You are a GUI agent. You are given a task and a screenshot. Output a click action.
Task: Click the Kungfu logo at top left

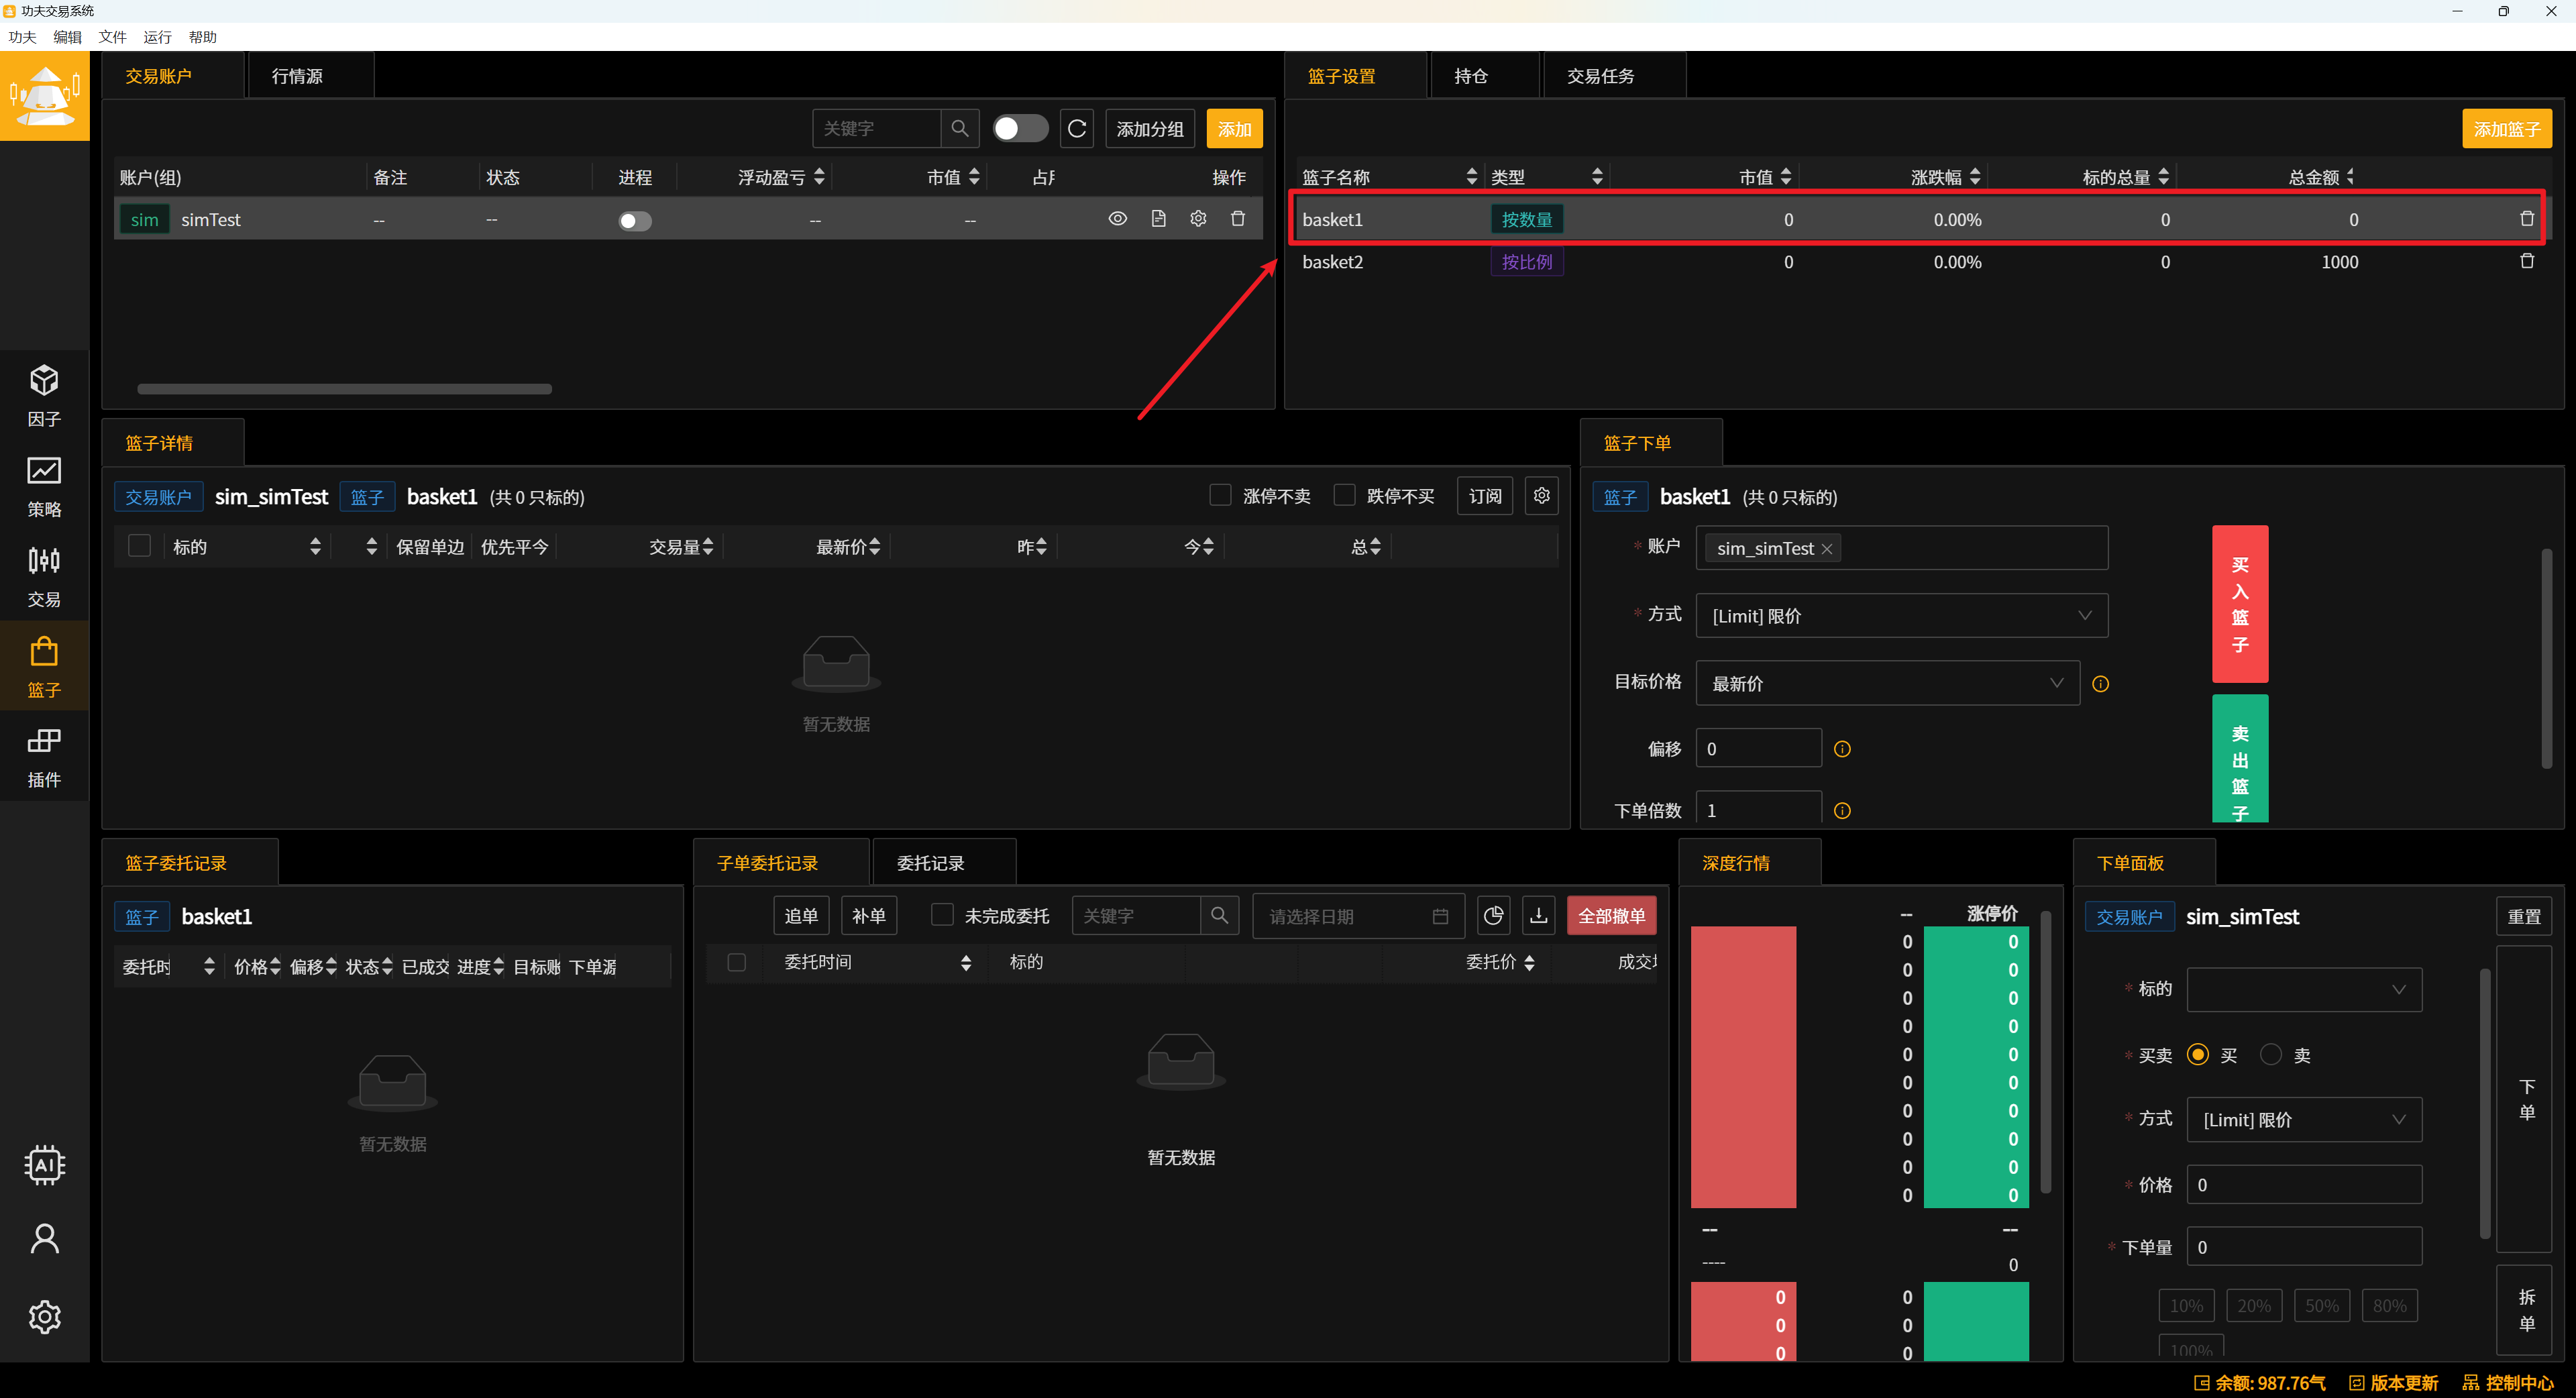click(x=44, y=97)
